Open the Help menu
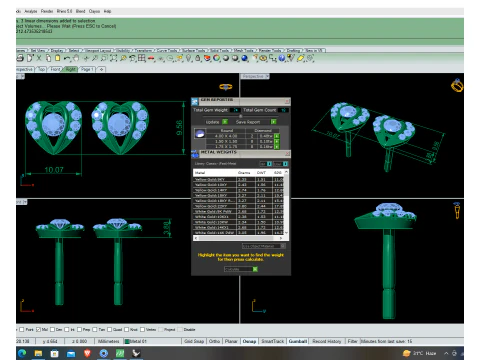 click(107, 11)
